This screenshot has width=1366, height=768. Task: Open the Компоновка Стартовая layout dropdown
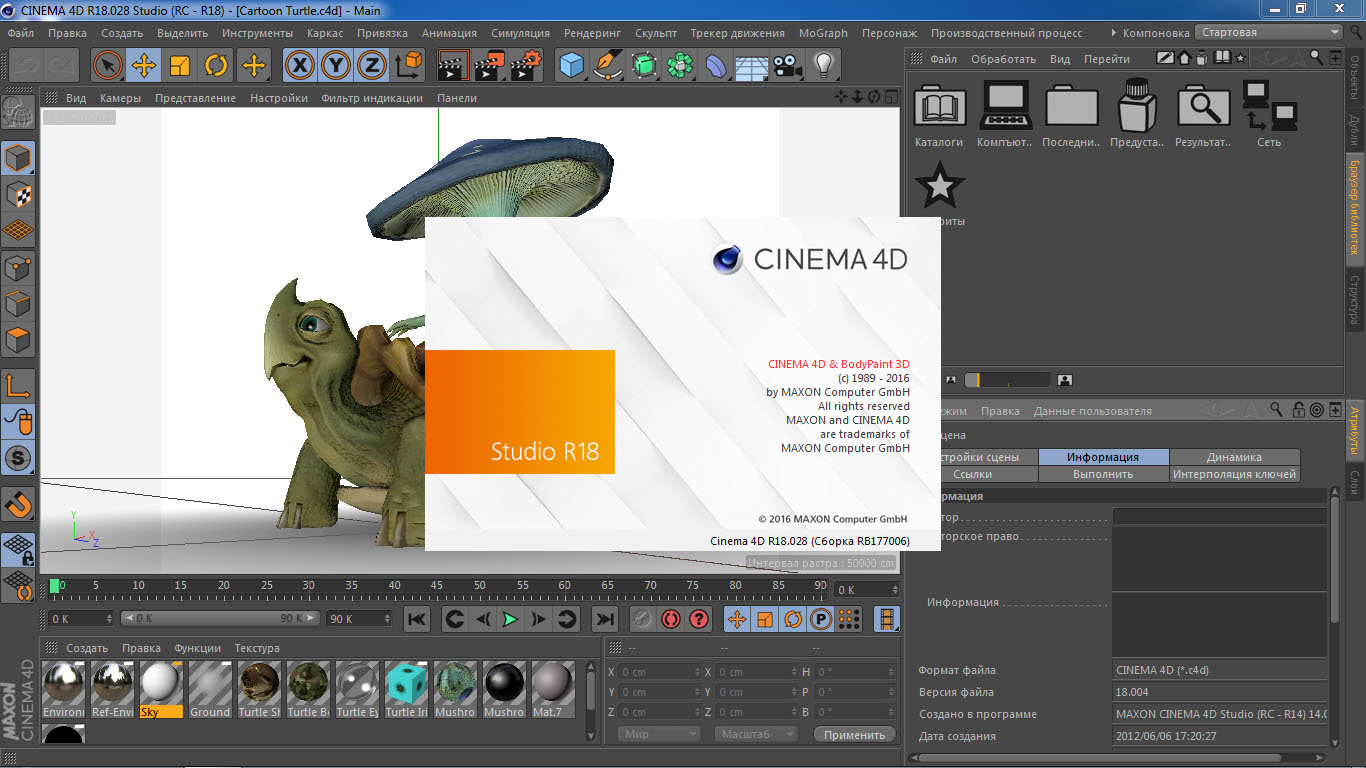click(1269, 32)
